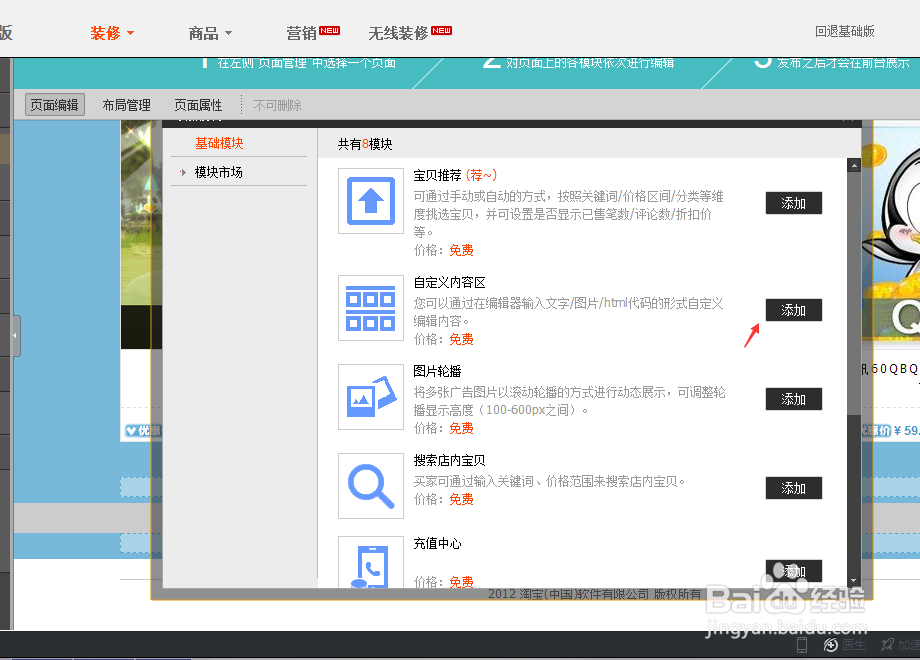Viewport: 920px width, 660px height.
Task: Click the module list scrollbar thumb
Action: click(854, 293)
